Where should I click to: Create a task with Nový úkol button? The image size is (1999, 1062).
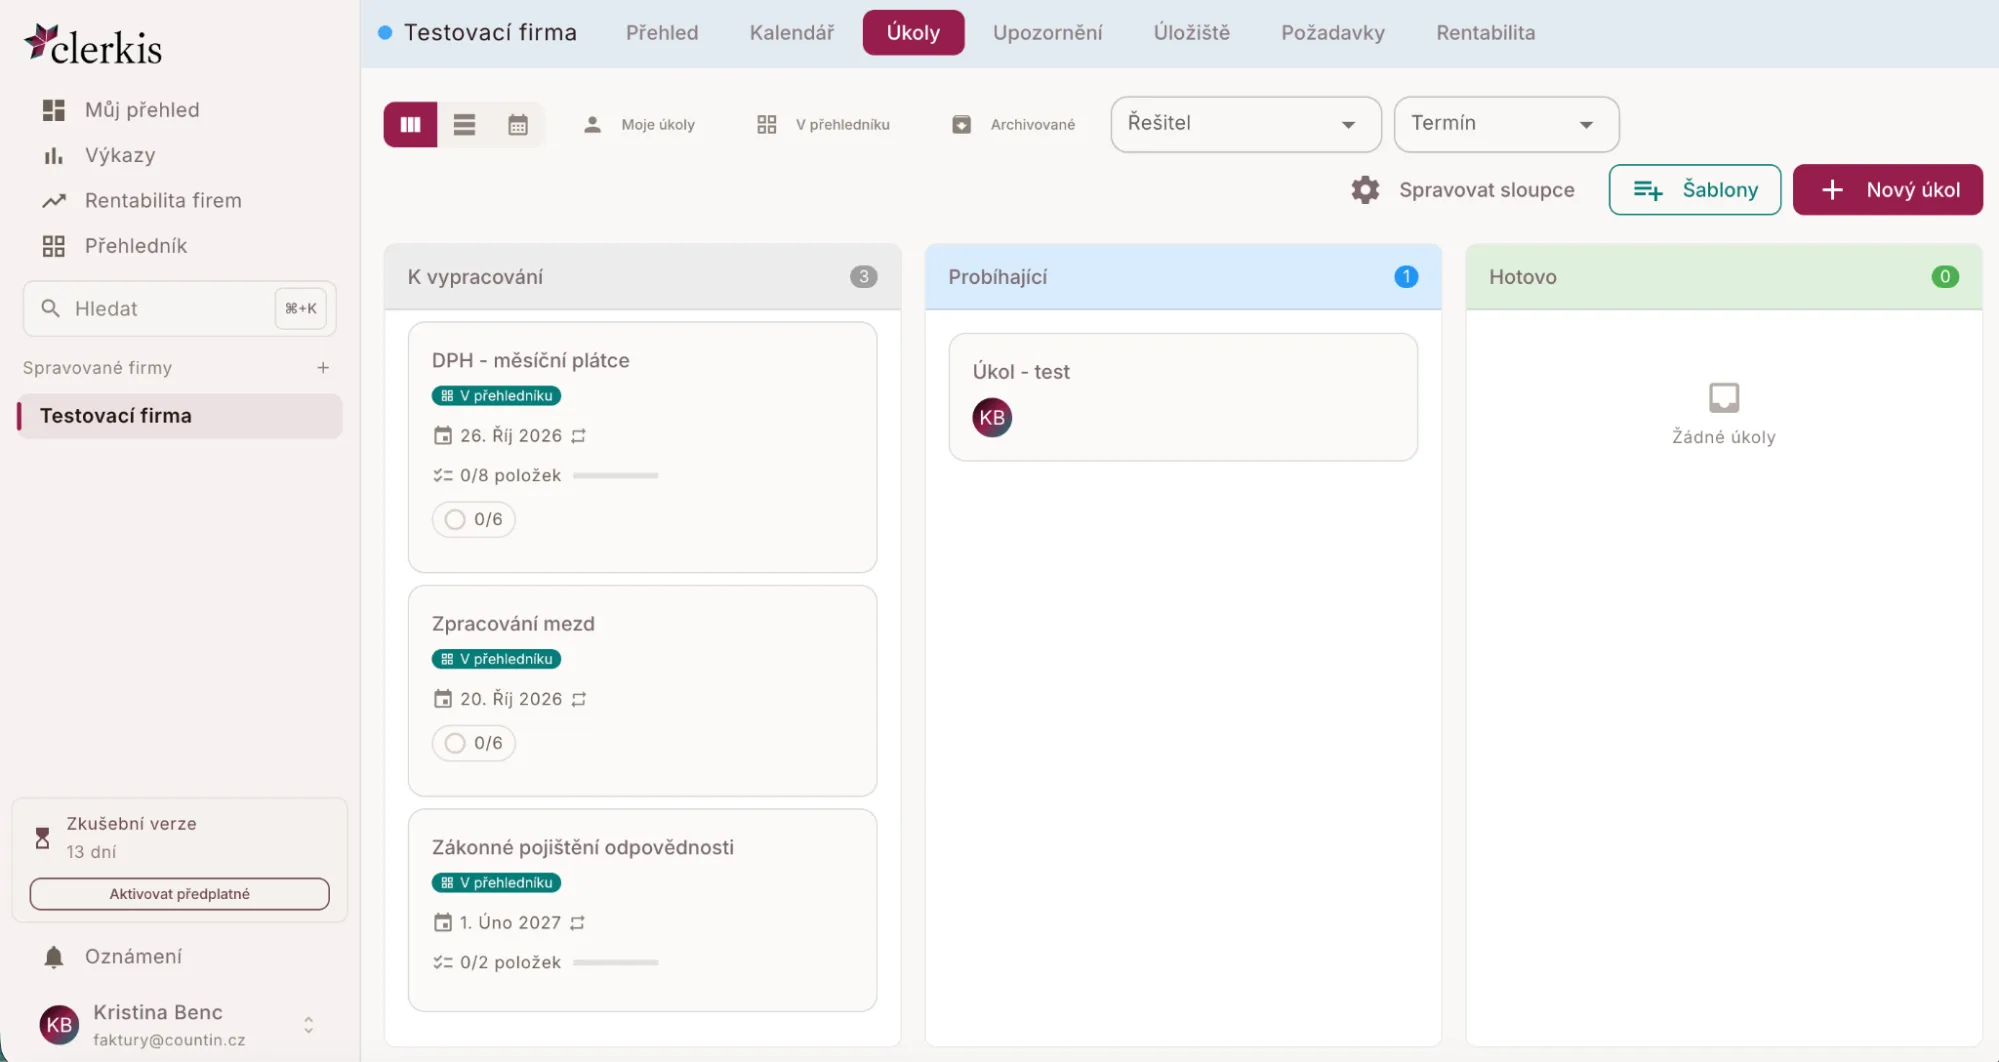pos(1887,190)
